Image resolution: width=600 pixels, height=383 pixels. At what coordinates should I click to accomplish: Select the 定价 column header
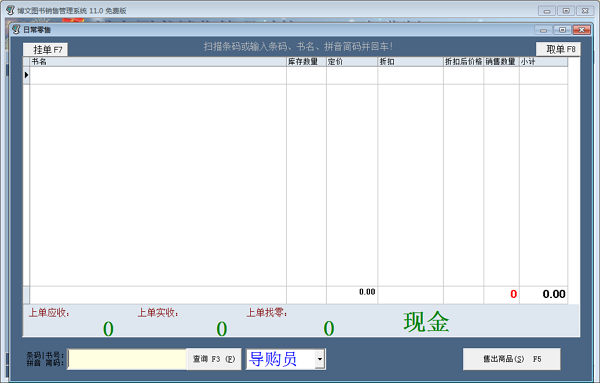click(x=352, y=62)
